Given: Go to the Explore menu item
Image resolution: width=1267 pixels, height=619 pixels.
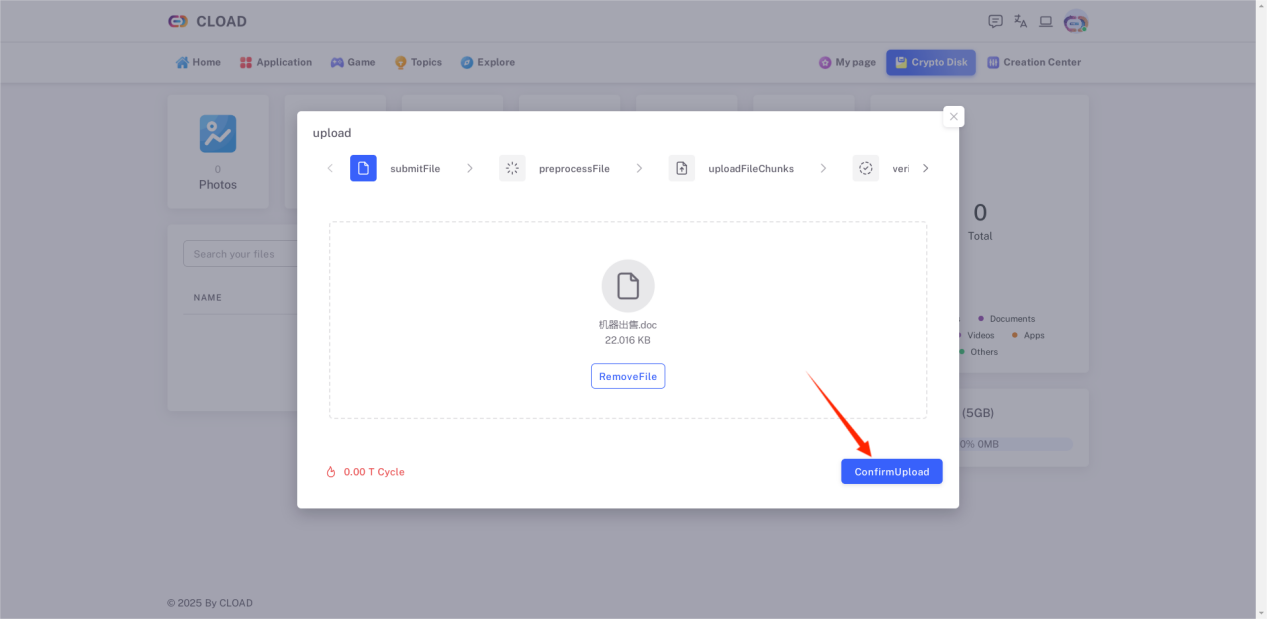Looking at the screenshot, I should pos(488,62).
